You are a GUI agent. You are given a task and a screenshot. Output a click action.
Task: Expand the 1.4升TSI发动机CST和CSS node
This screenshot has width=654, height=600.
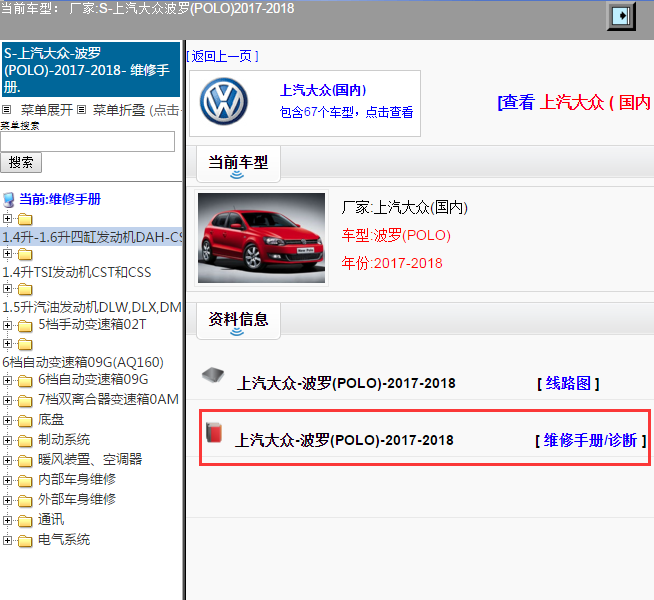coord(7,253)
